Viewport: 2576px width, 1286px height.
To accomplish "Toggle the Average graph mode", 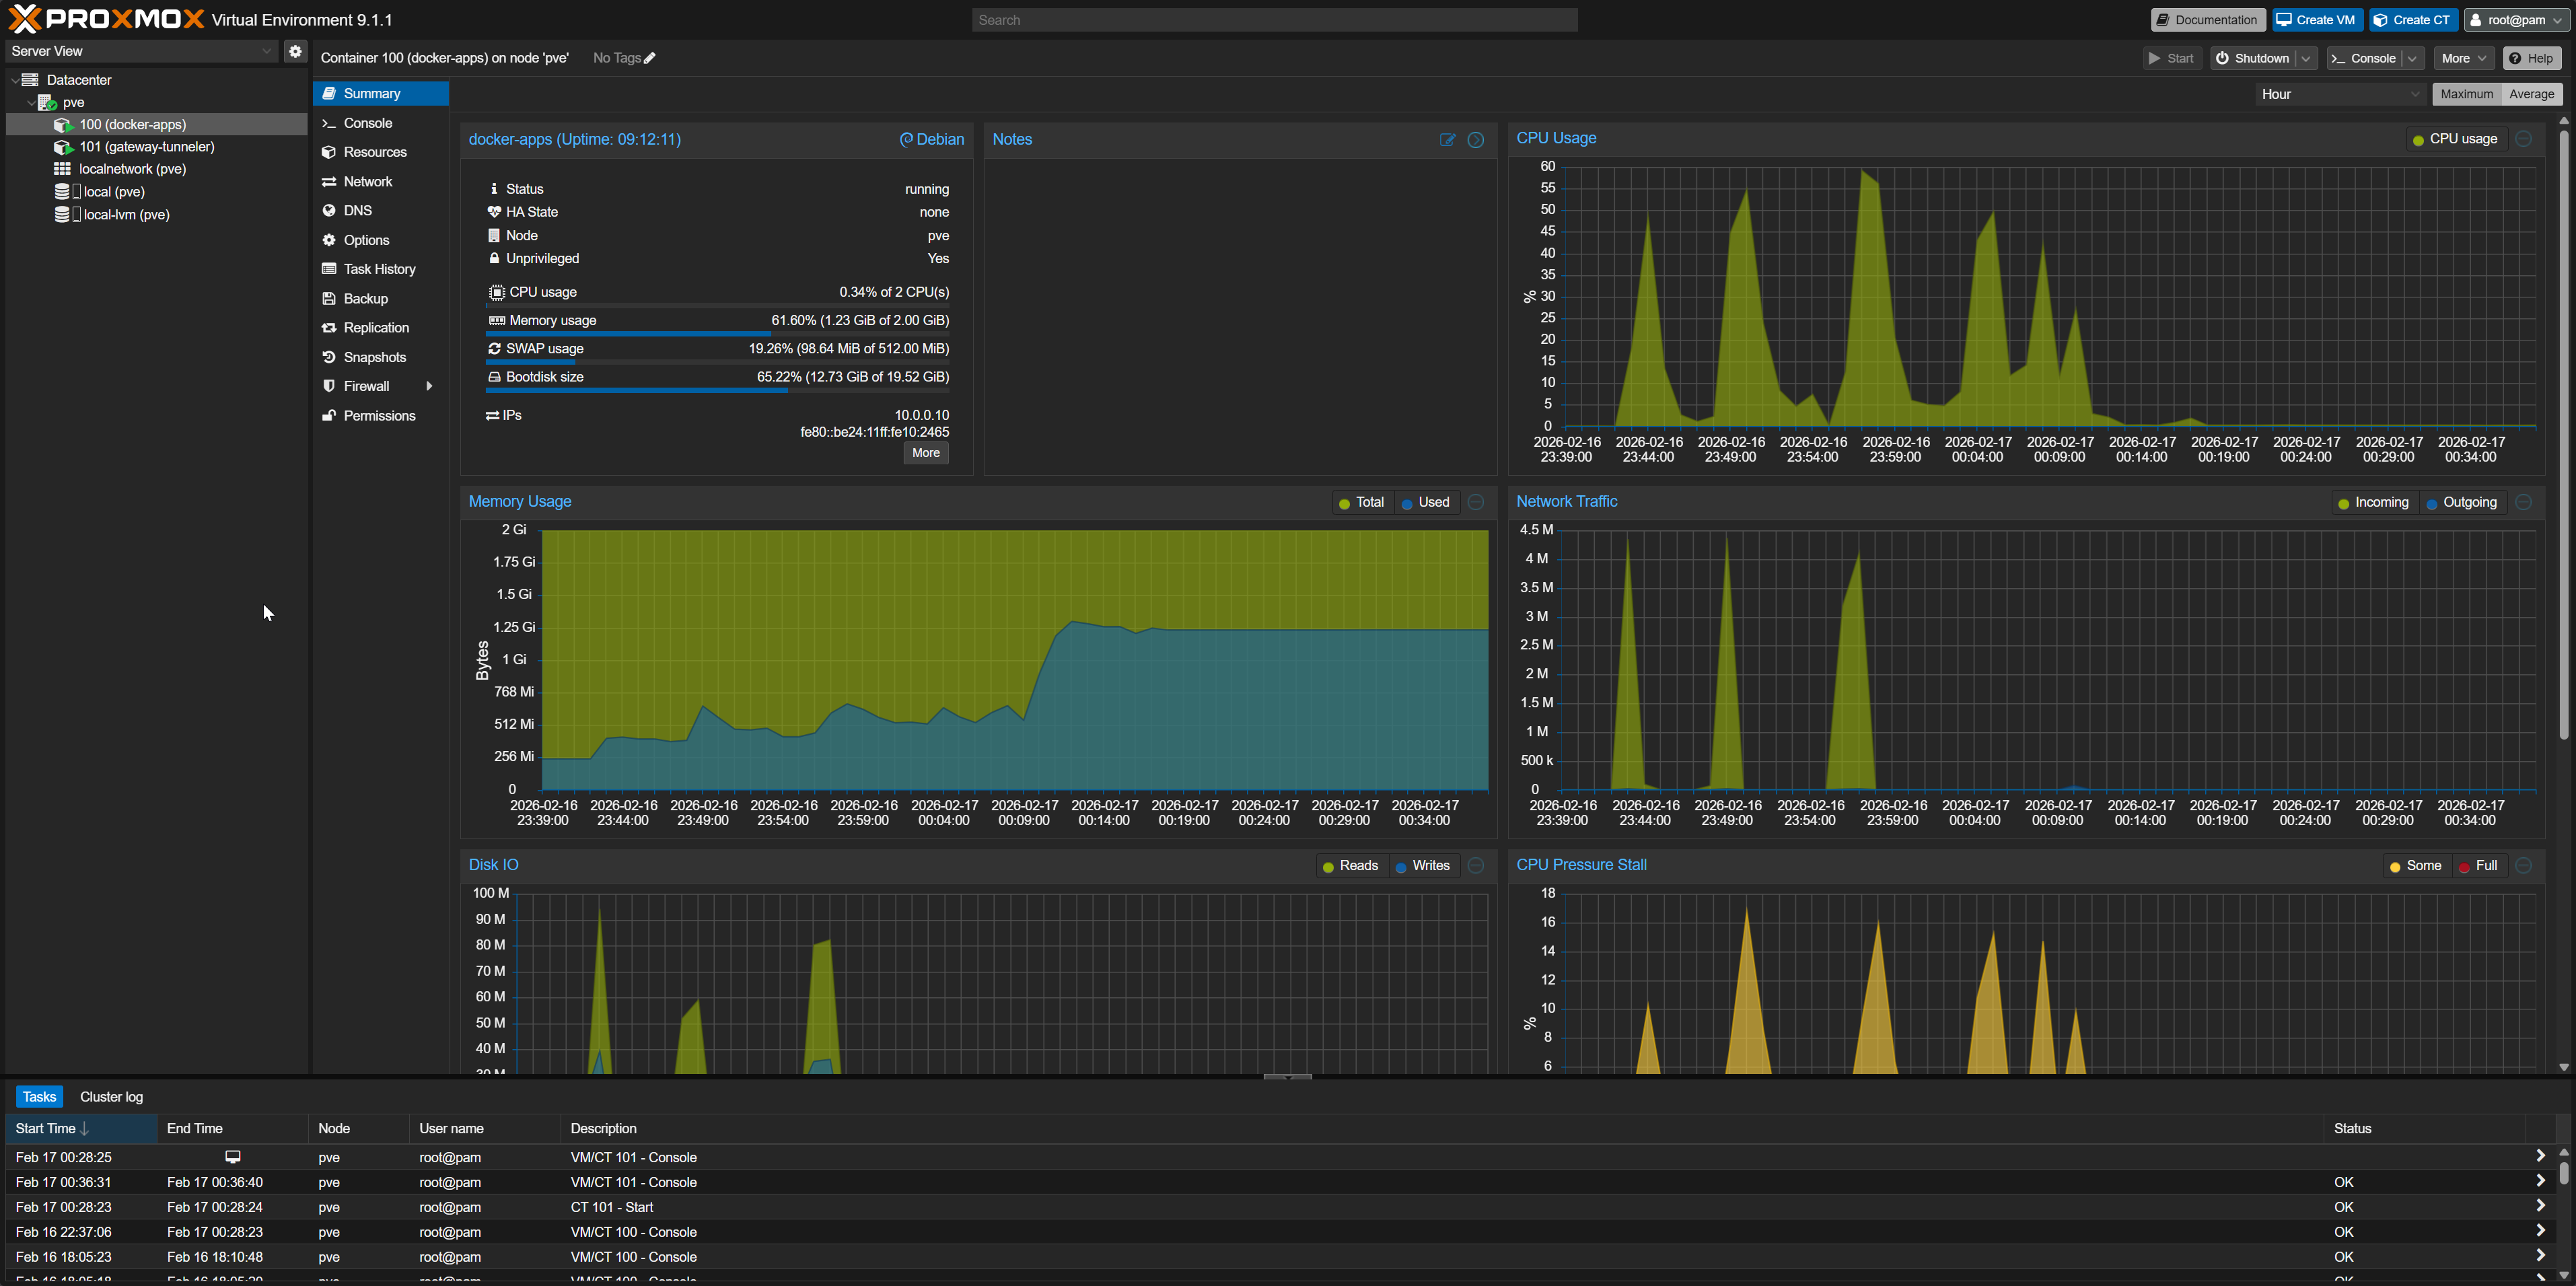I will (2531, 94).
